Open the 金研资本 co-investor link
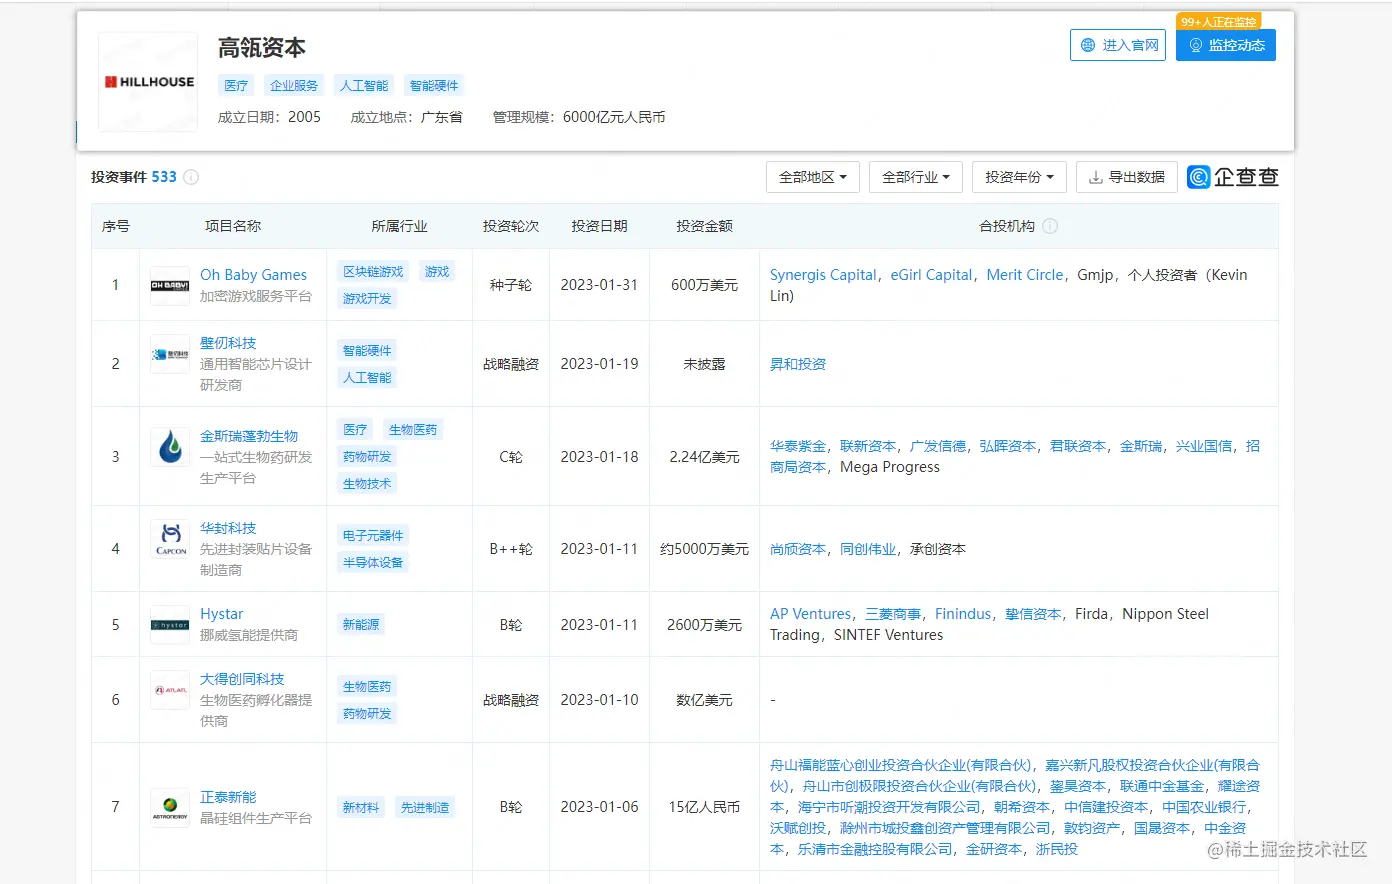1392x884 pixels. click(994, 849)
